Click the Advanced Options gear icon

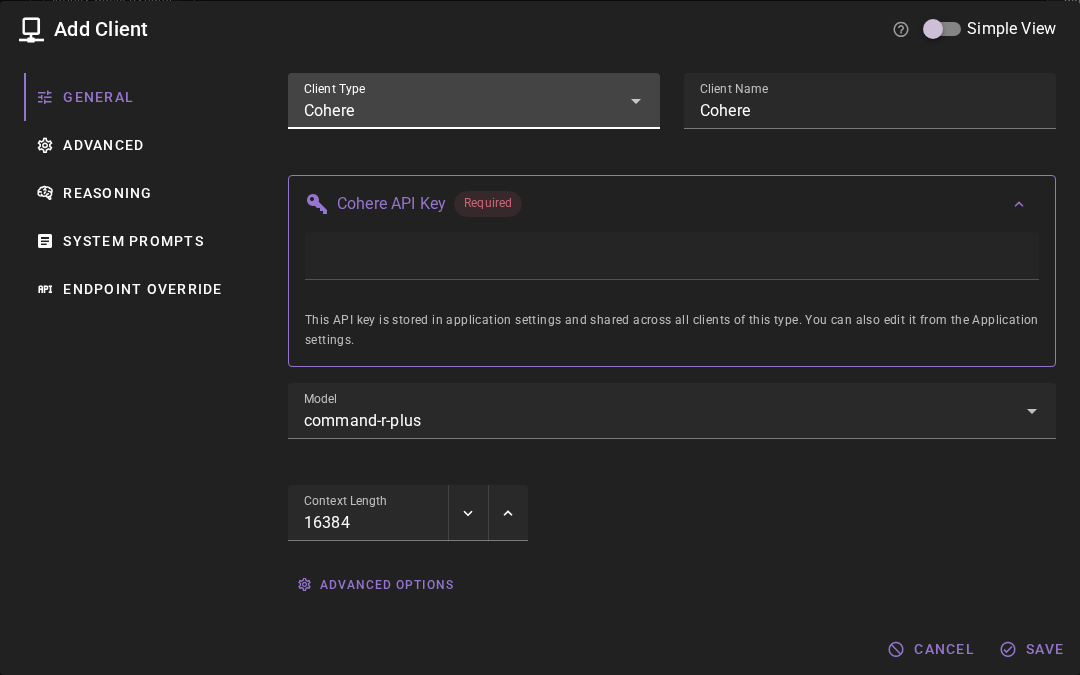[304, 585]
